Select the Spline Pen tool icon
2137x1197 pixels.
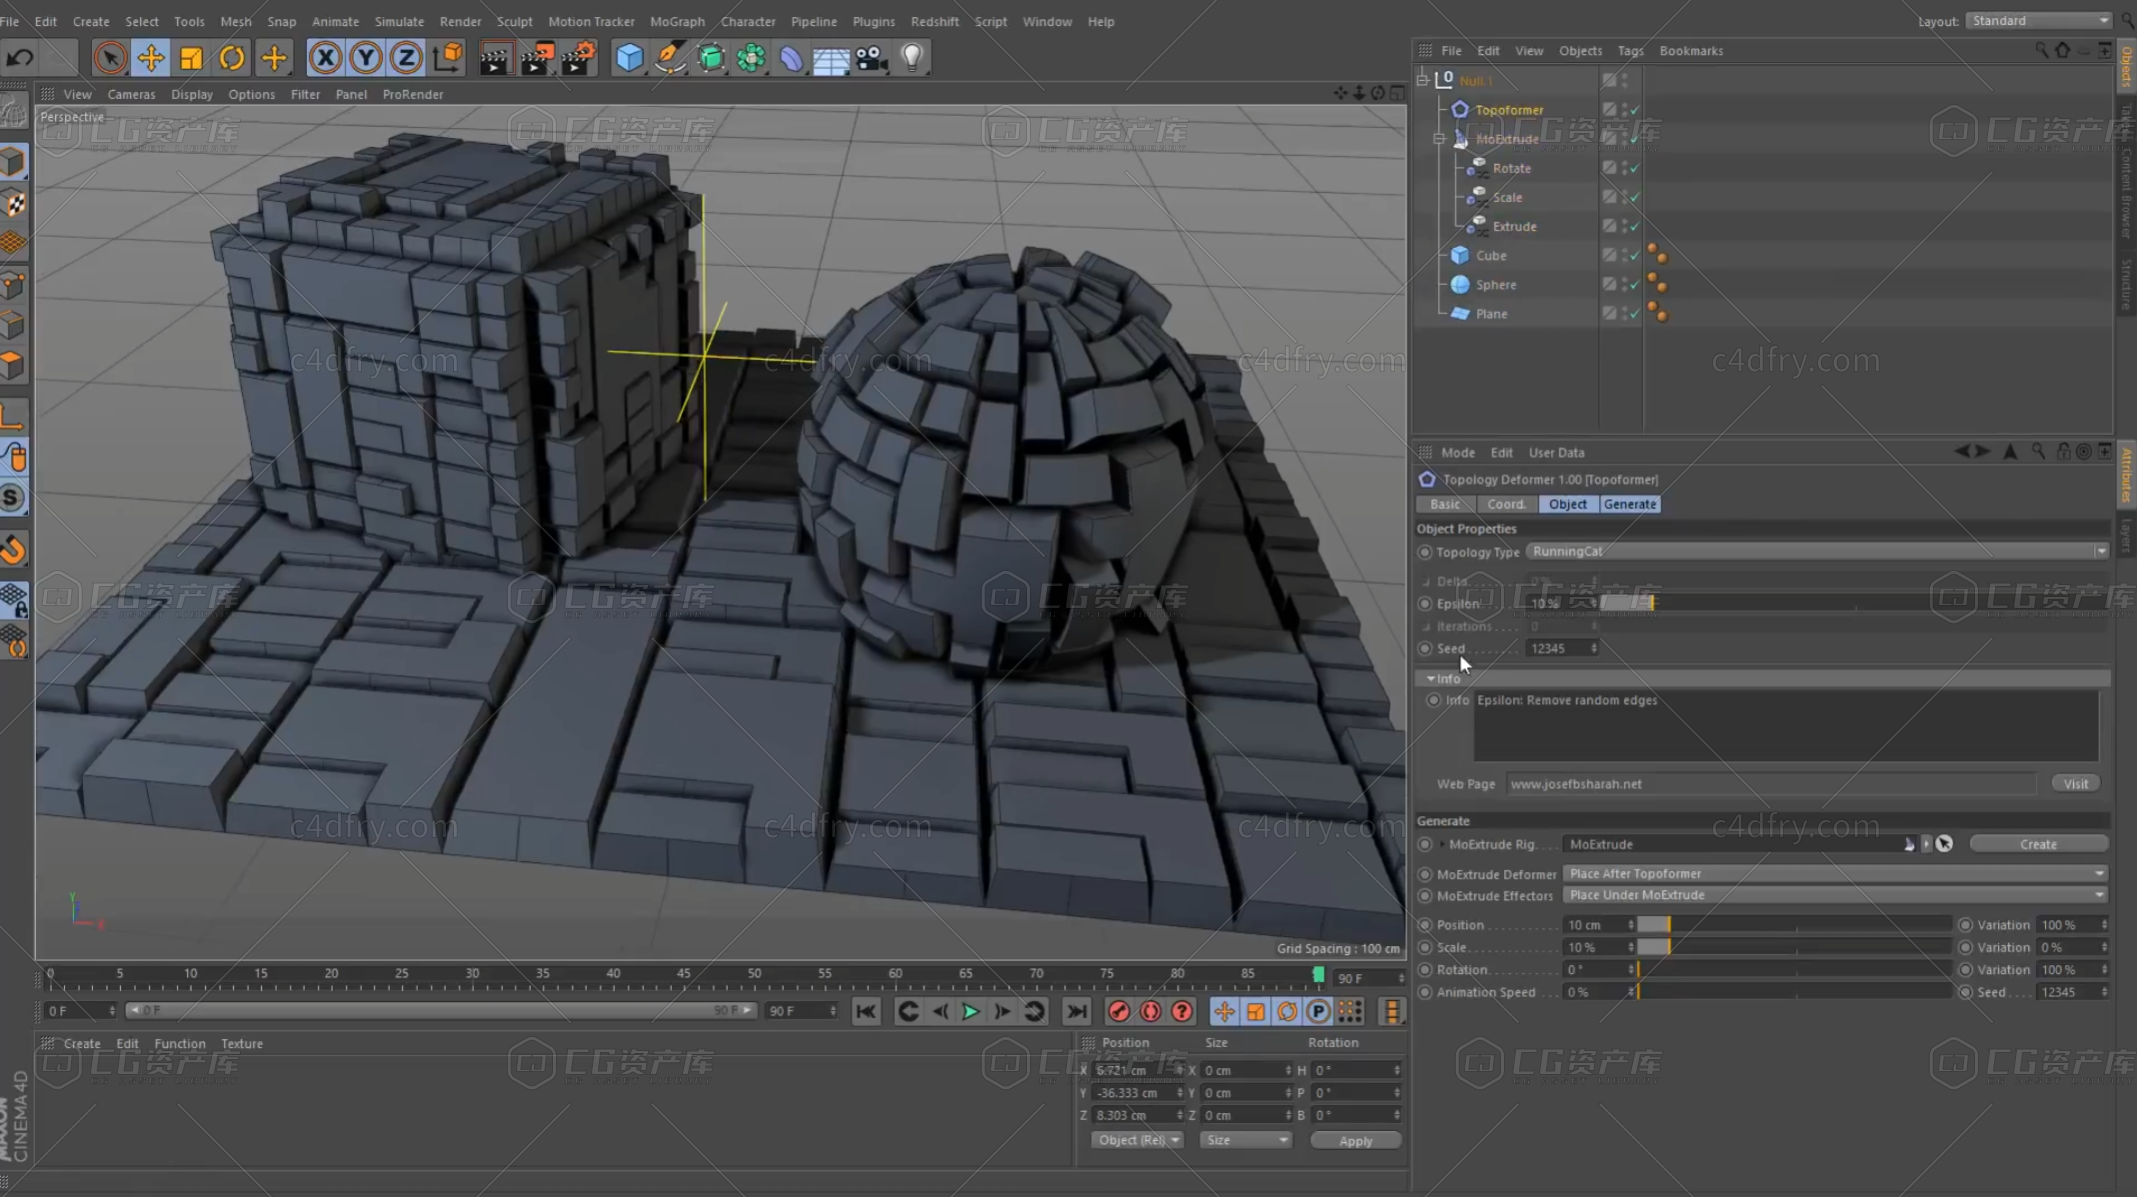[x=669, y=58]
